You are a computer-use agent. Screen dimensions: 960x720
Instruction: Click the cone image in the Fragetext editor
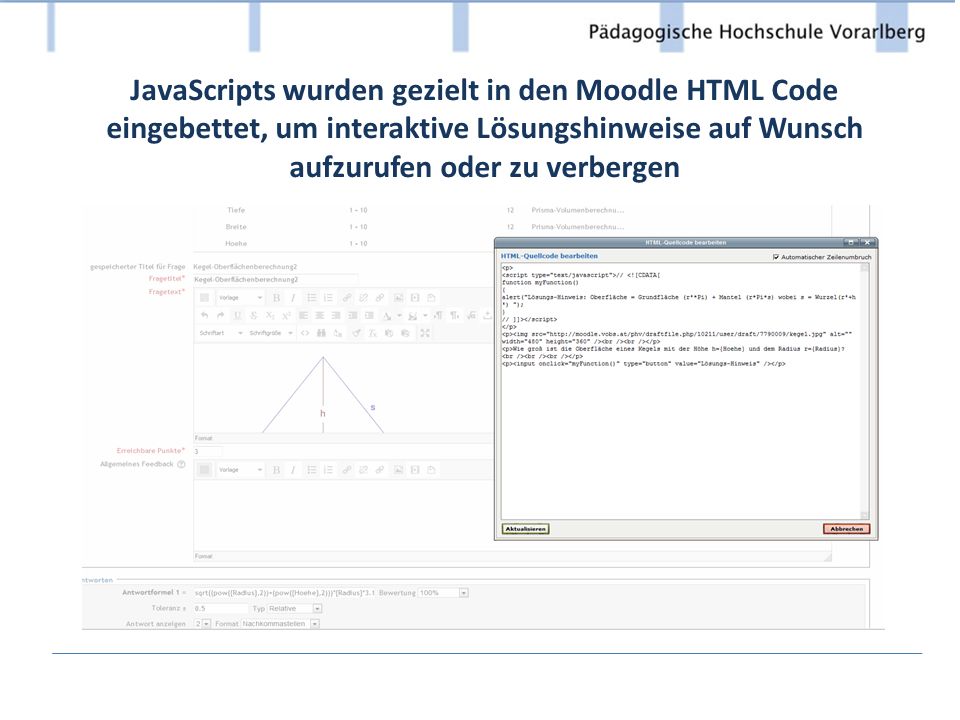[323, 394]
